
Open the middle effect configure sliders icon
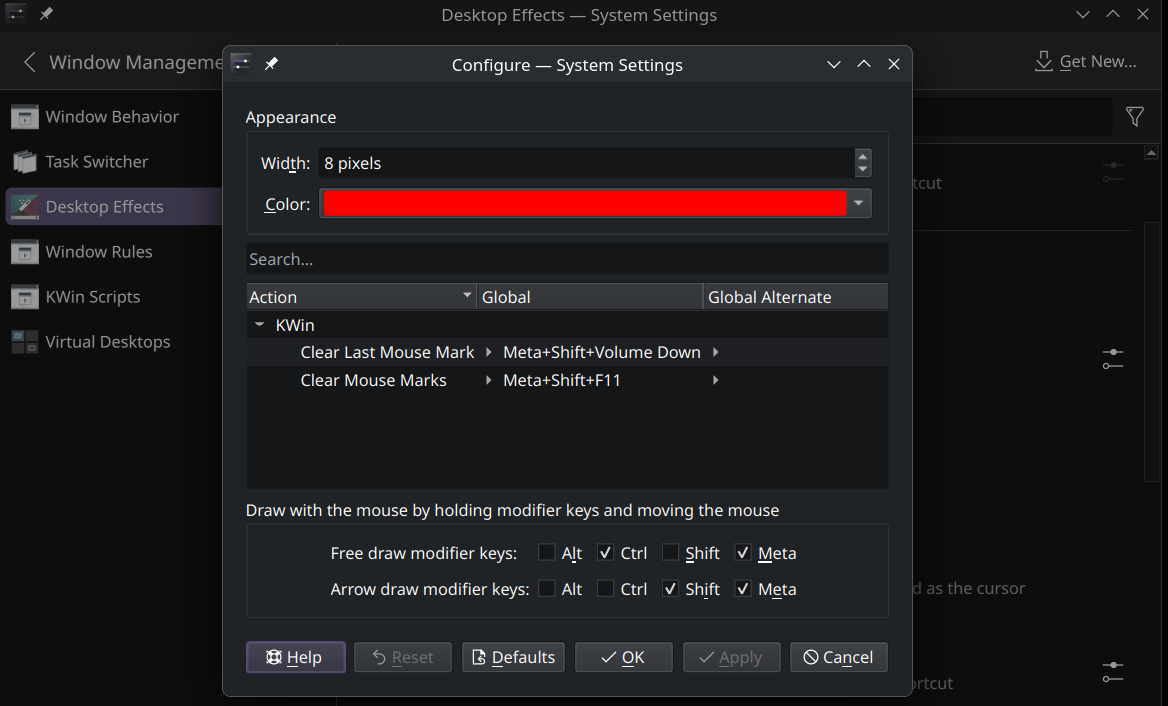1113,358
